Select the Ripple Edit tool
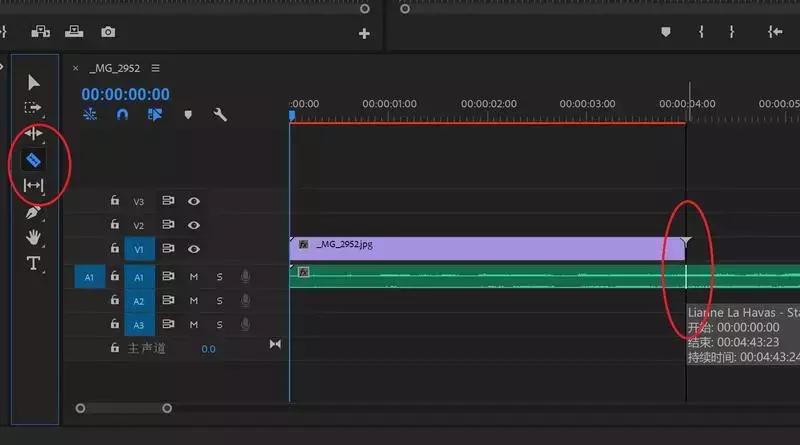 tap(33, 133)
